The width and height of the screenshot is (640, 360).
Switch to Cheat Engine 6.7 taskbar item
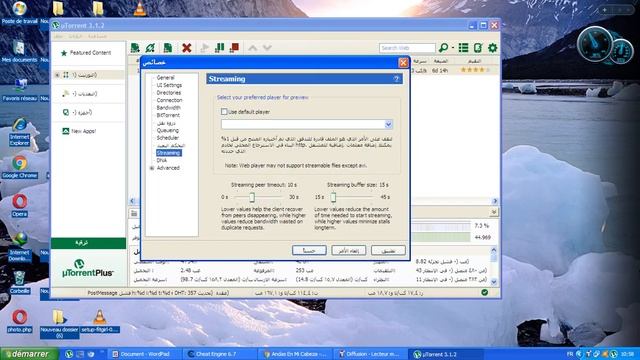(220, 354)
